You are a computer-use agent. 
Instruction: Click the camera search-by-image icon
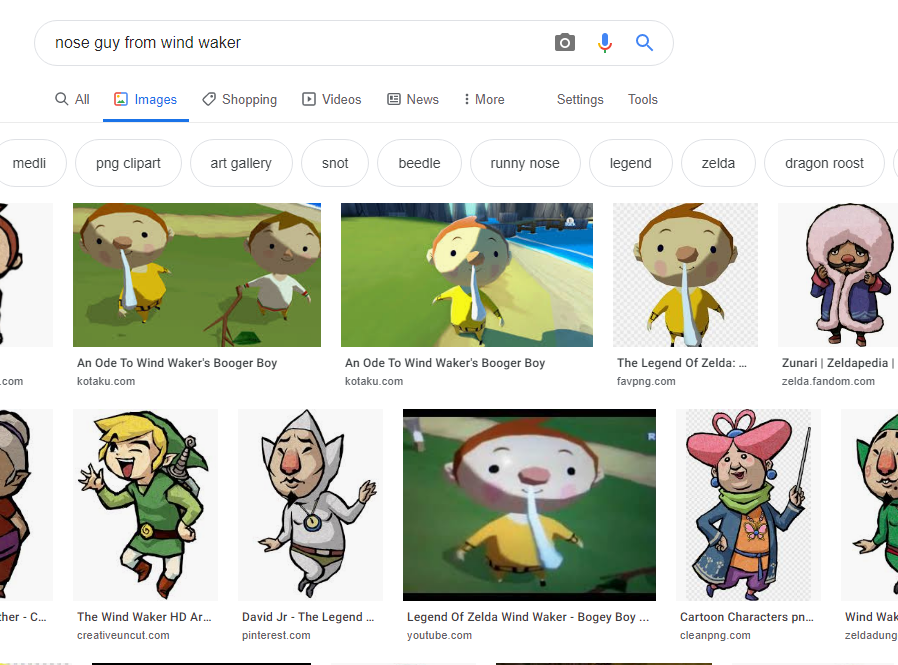[565, 42]
